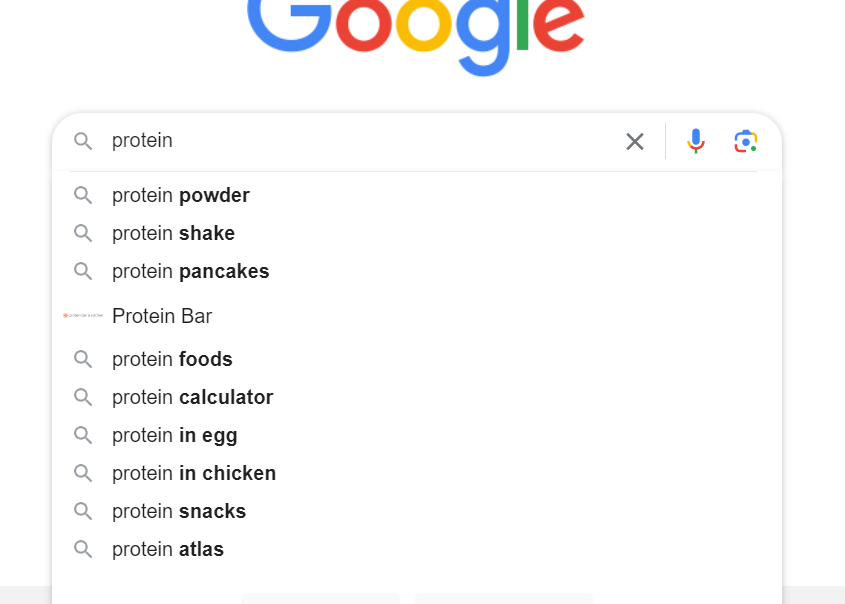Image resolution: width=845 pixels, height=604 pixels.
Task: Choose the "protein in chicken" suggestion
Action: coord(194,473)
